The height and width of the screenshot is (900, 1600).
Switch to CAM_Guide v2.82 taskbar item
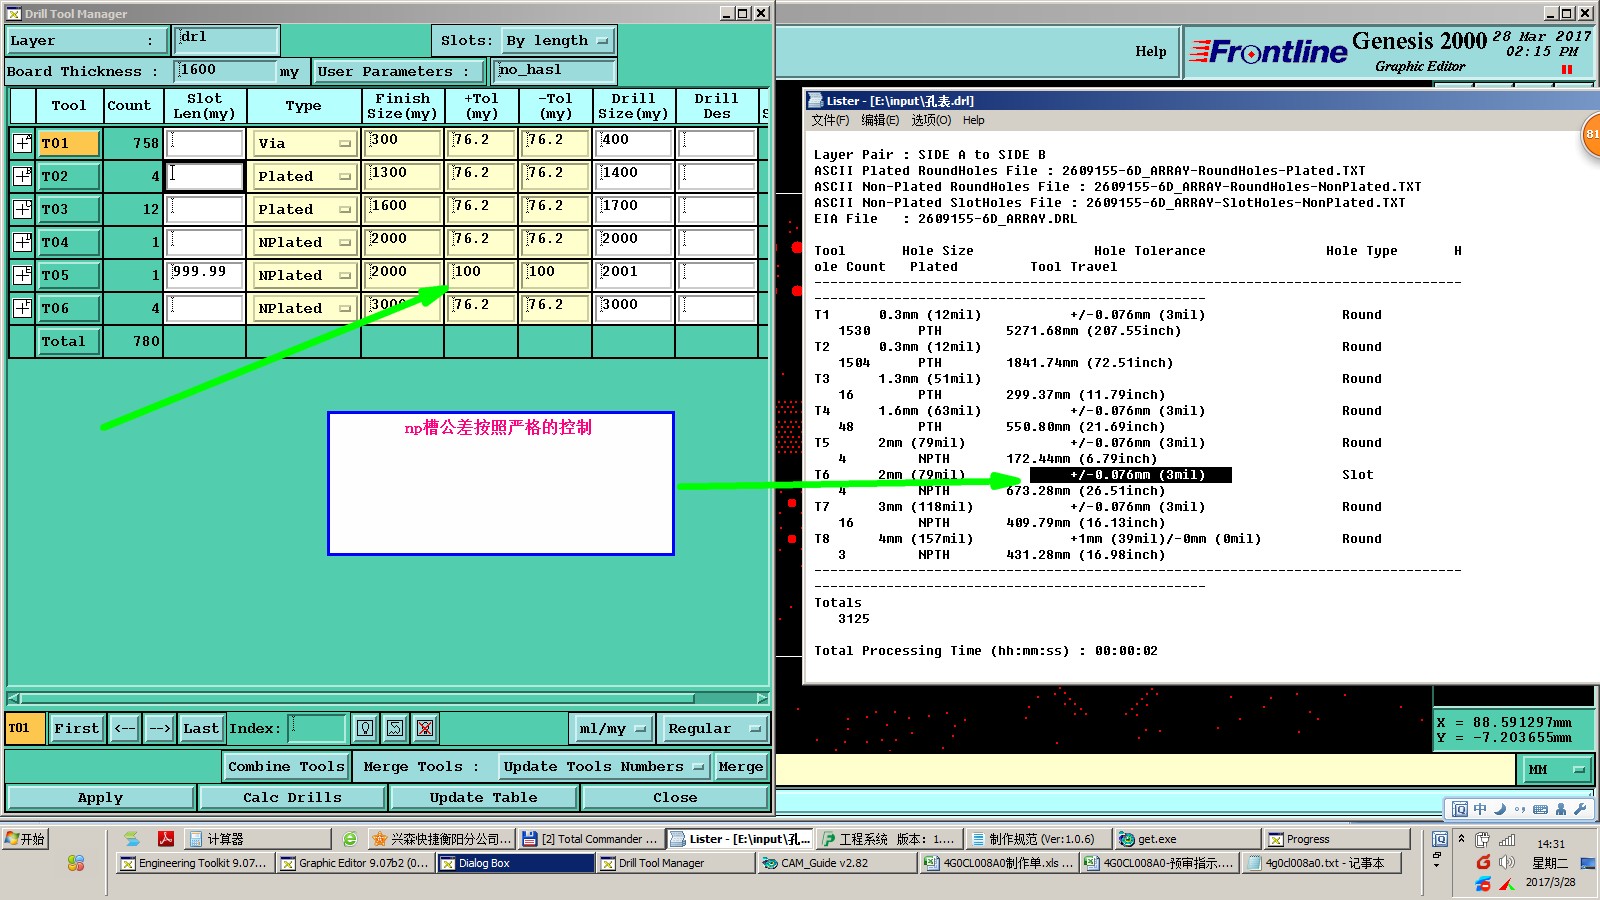836,863
